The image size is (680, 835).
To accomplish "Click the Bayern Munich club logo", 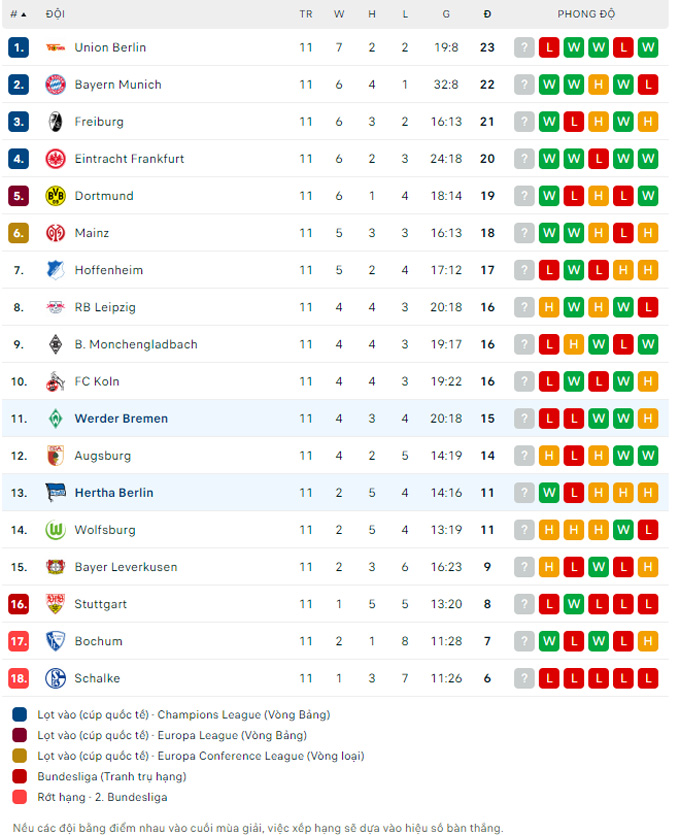I will (x=55, y=85).
